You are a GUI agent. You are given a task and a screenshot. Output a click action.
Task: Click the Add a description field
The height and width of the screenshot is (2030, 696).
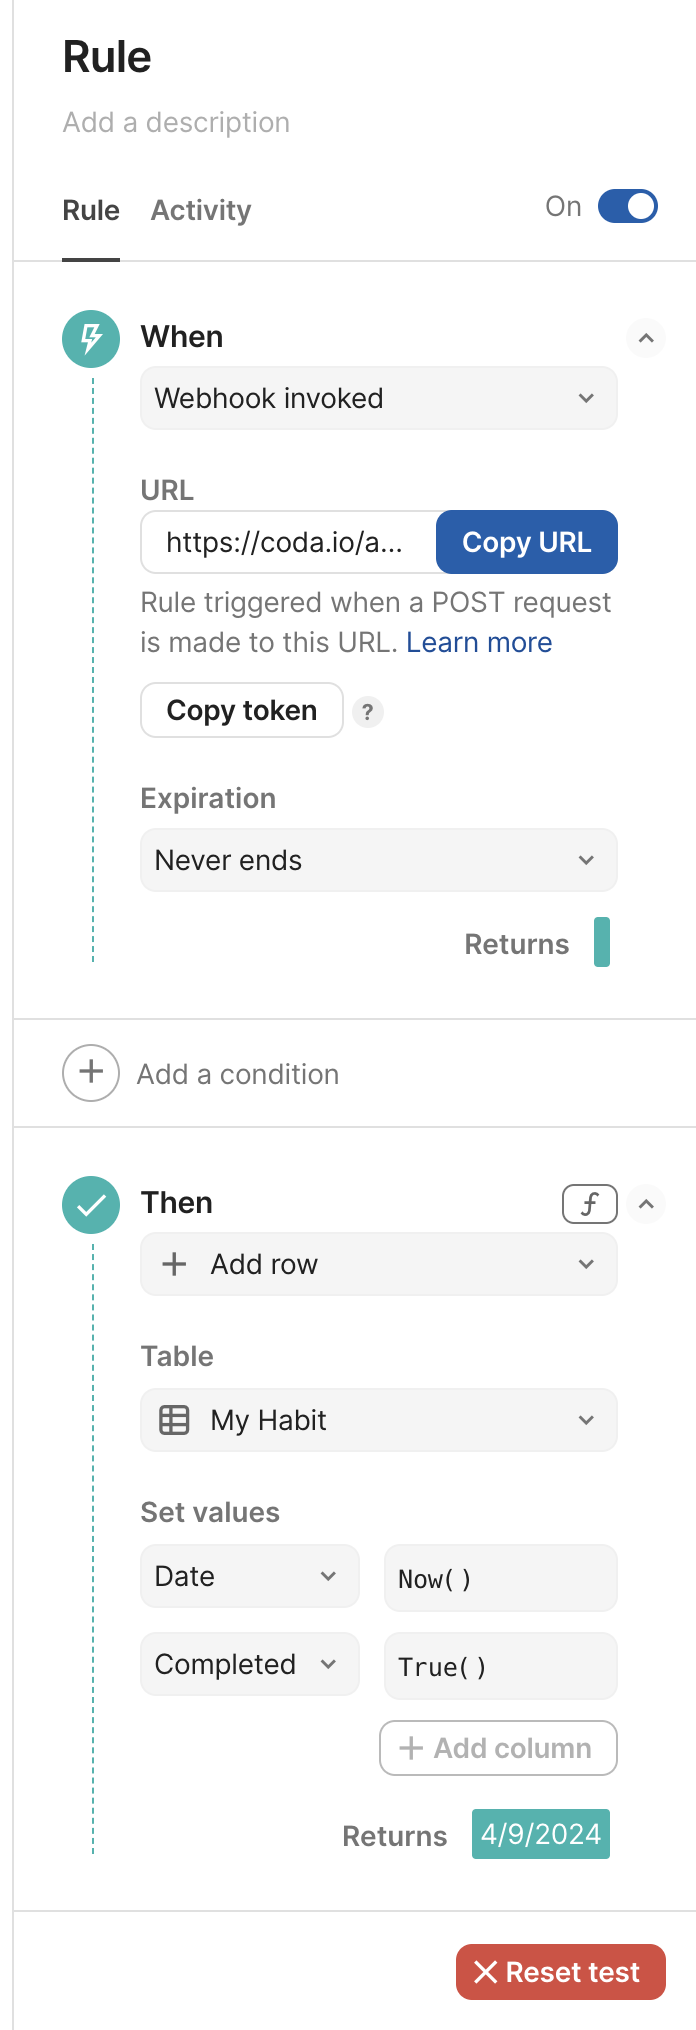pos(176,122)
